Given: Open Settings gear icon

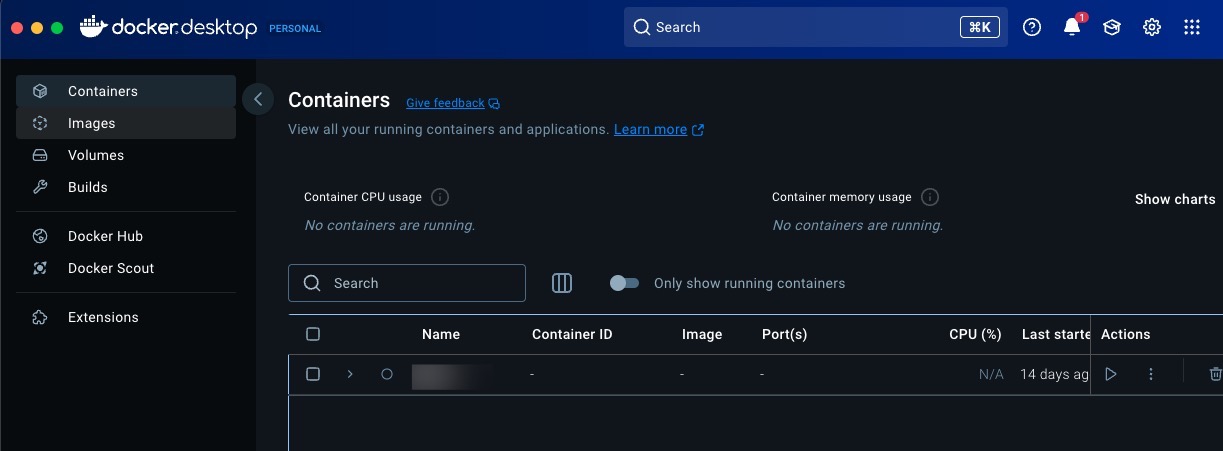Looking at the screenshot, I should pos(1152,27).
